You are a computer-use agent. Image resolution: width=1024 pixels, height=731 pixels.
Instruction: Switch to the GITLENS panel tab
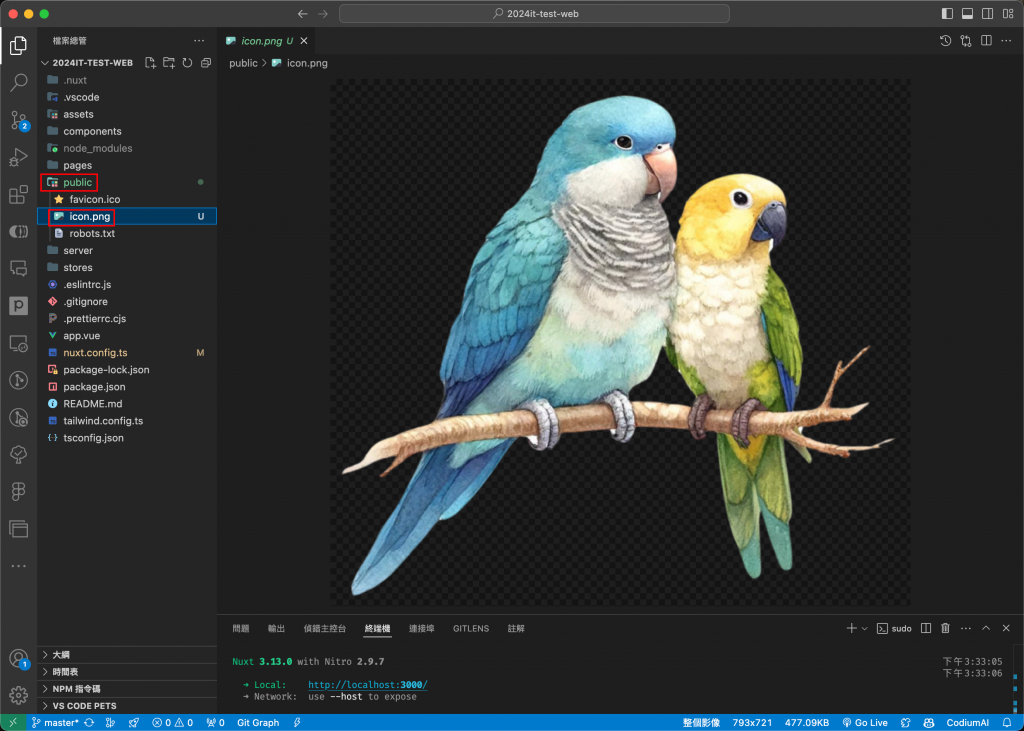[471, 629]
